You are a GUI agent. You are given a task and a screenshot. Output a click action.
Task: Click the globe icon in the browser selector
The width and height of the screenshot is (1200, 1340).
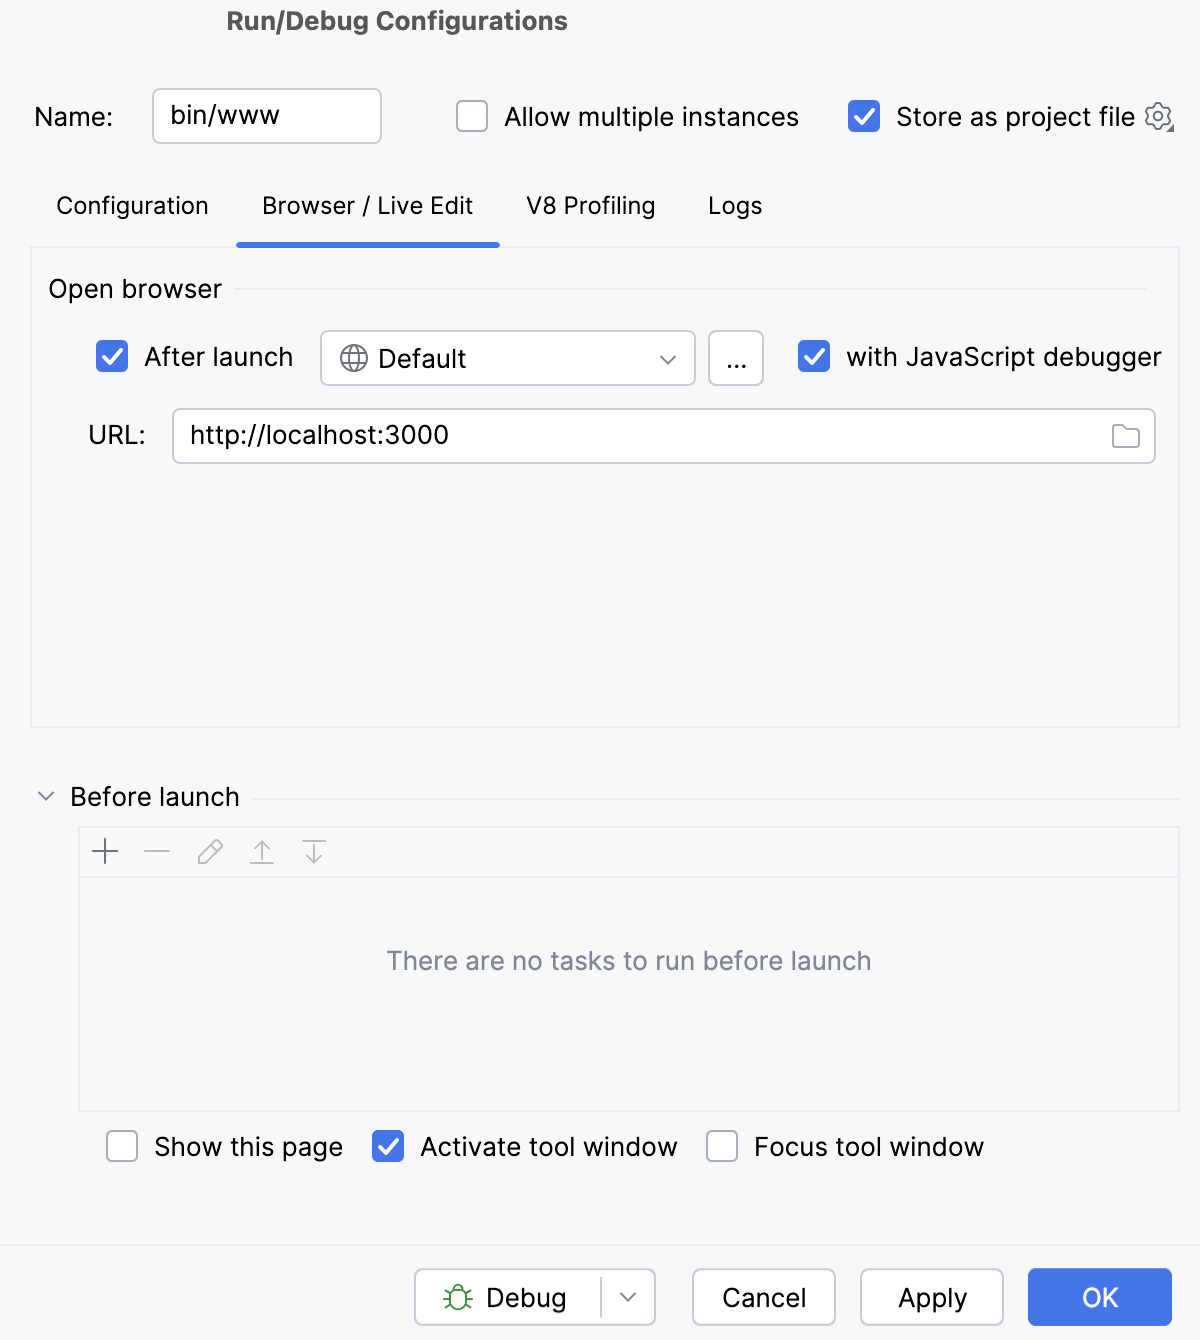pos(352,358)
